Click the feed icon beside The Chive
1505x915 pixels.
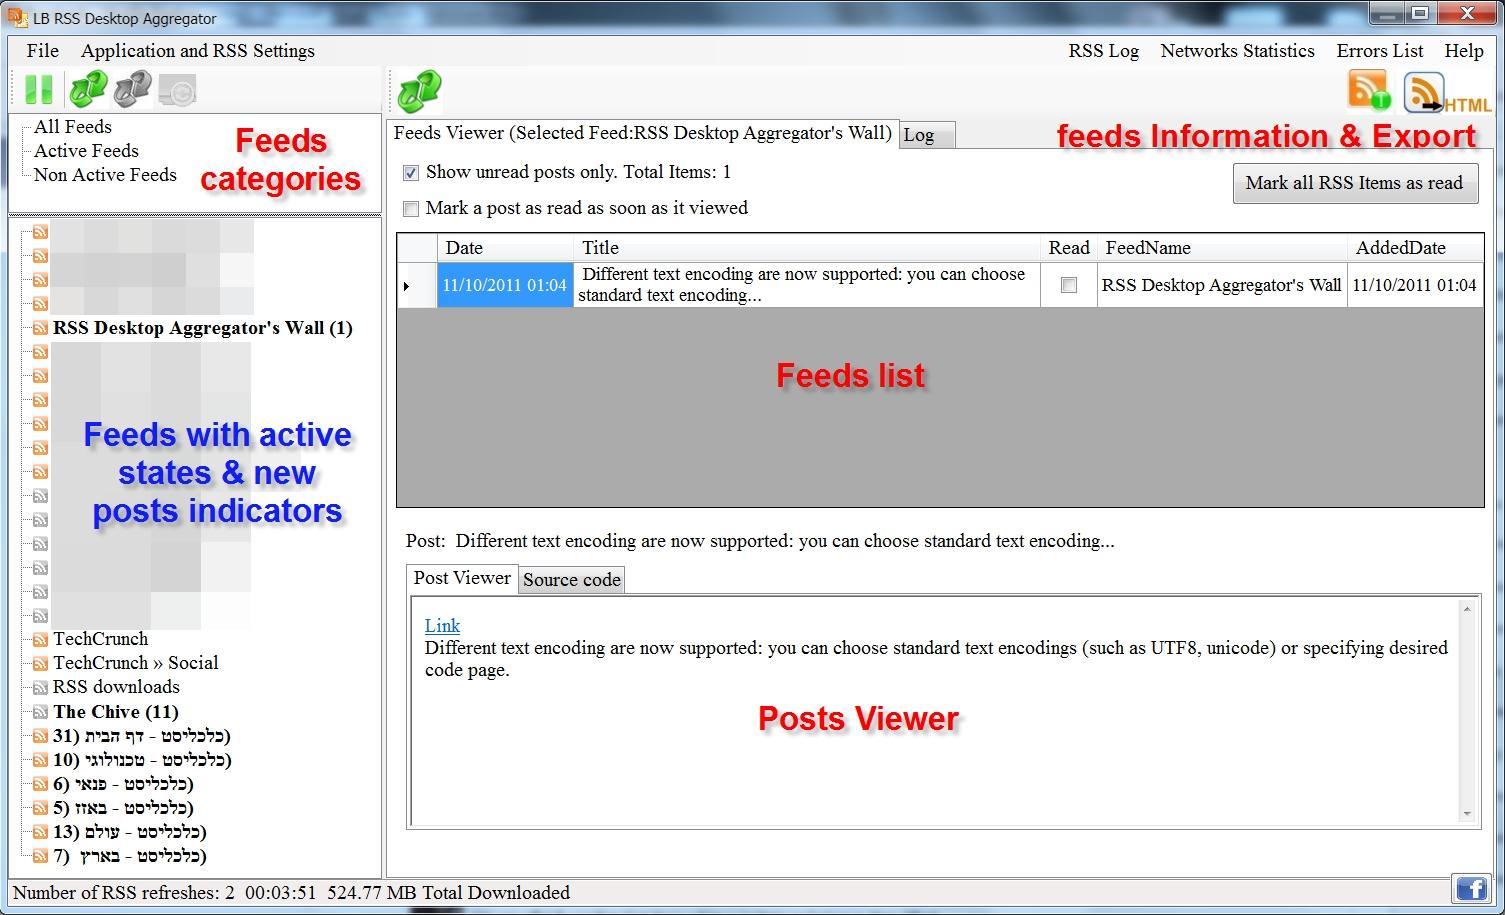pos(40,712)
